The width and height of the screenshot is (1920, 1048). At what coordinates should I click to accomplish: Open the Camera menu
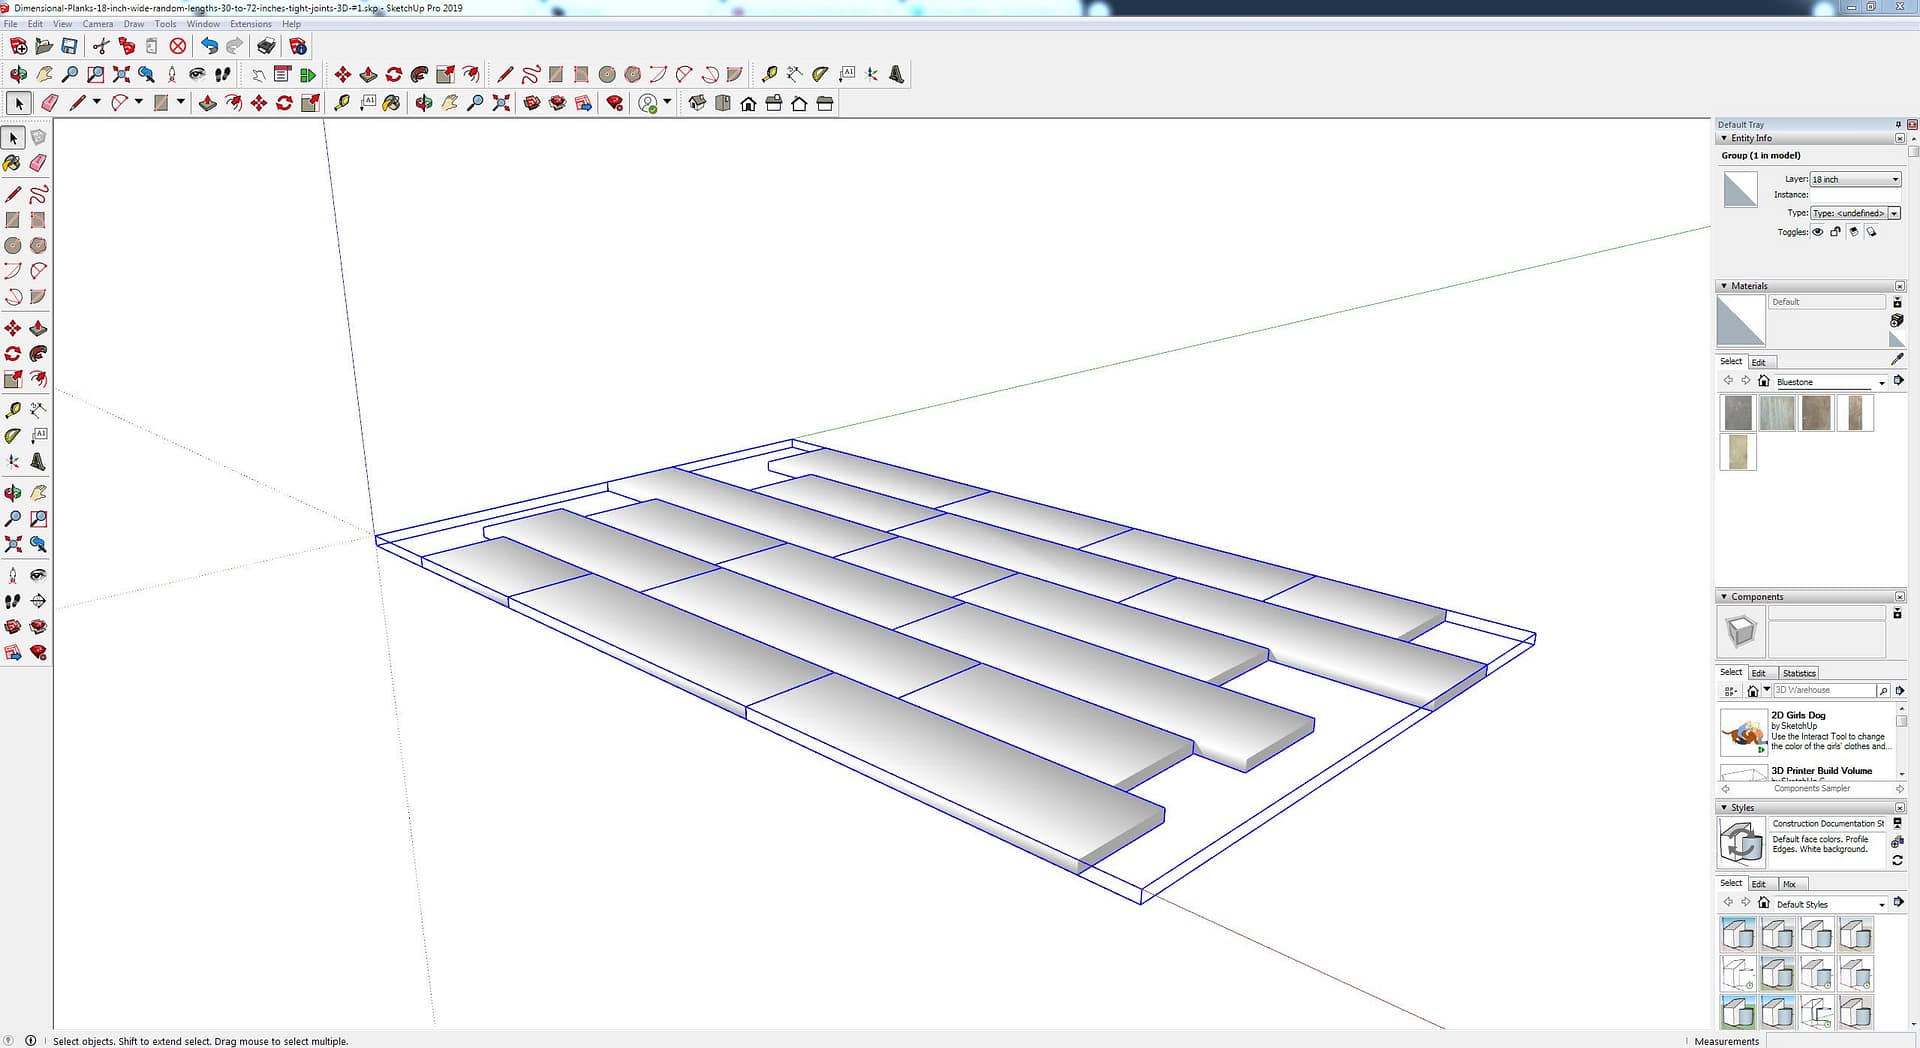pos(97,24)
